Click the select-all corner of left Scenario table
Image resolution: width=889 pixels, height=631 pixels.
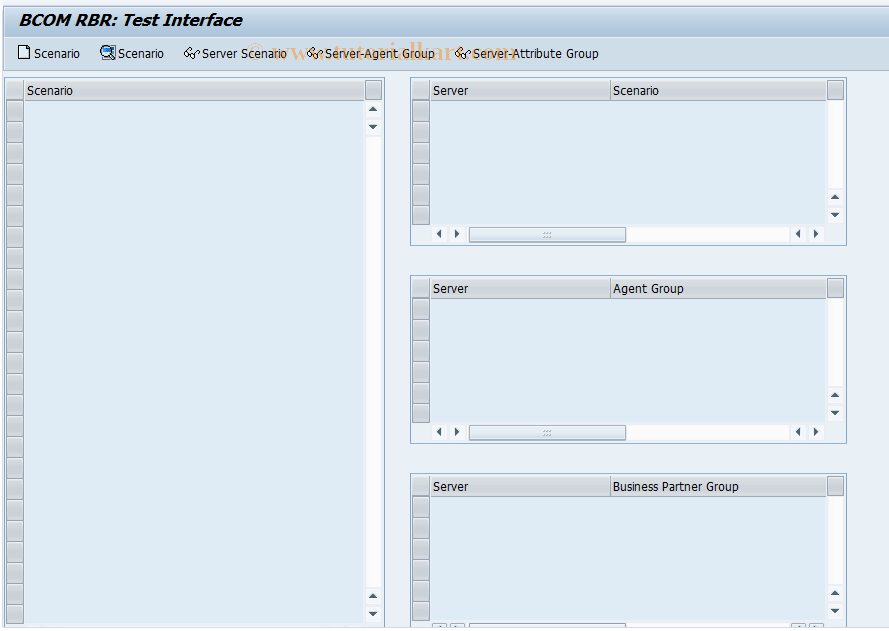(15, 91)
